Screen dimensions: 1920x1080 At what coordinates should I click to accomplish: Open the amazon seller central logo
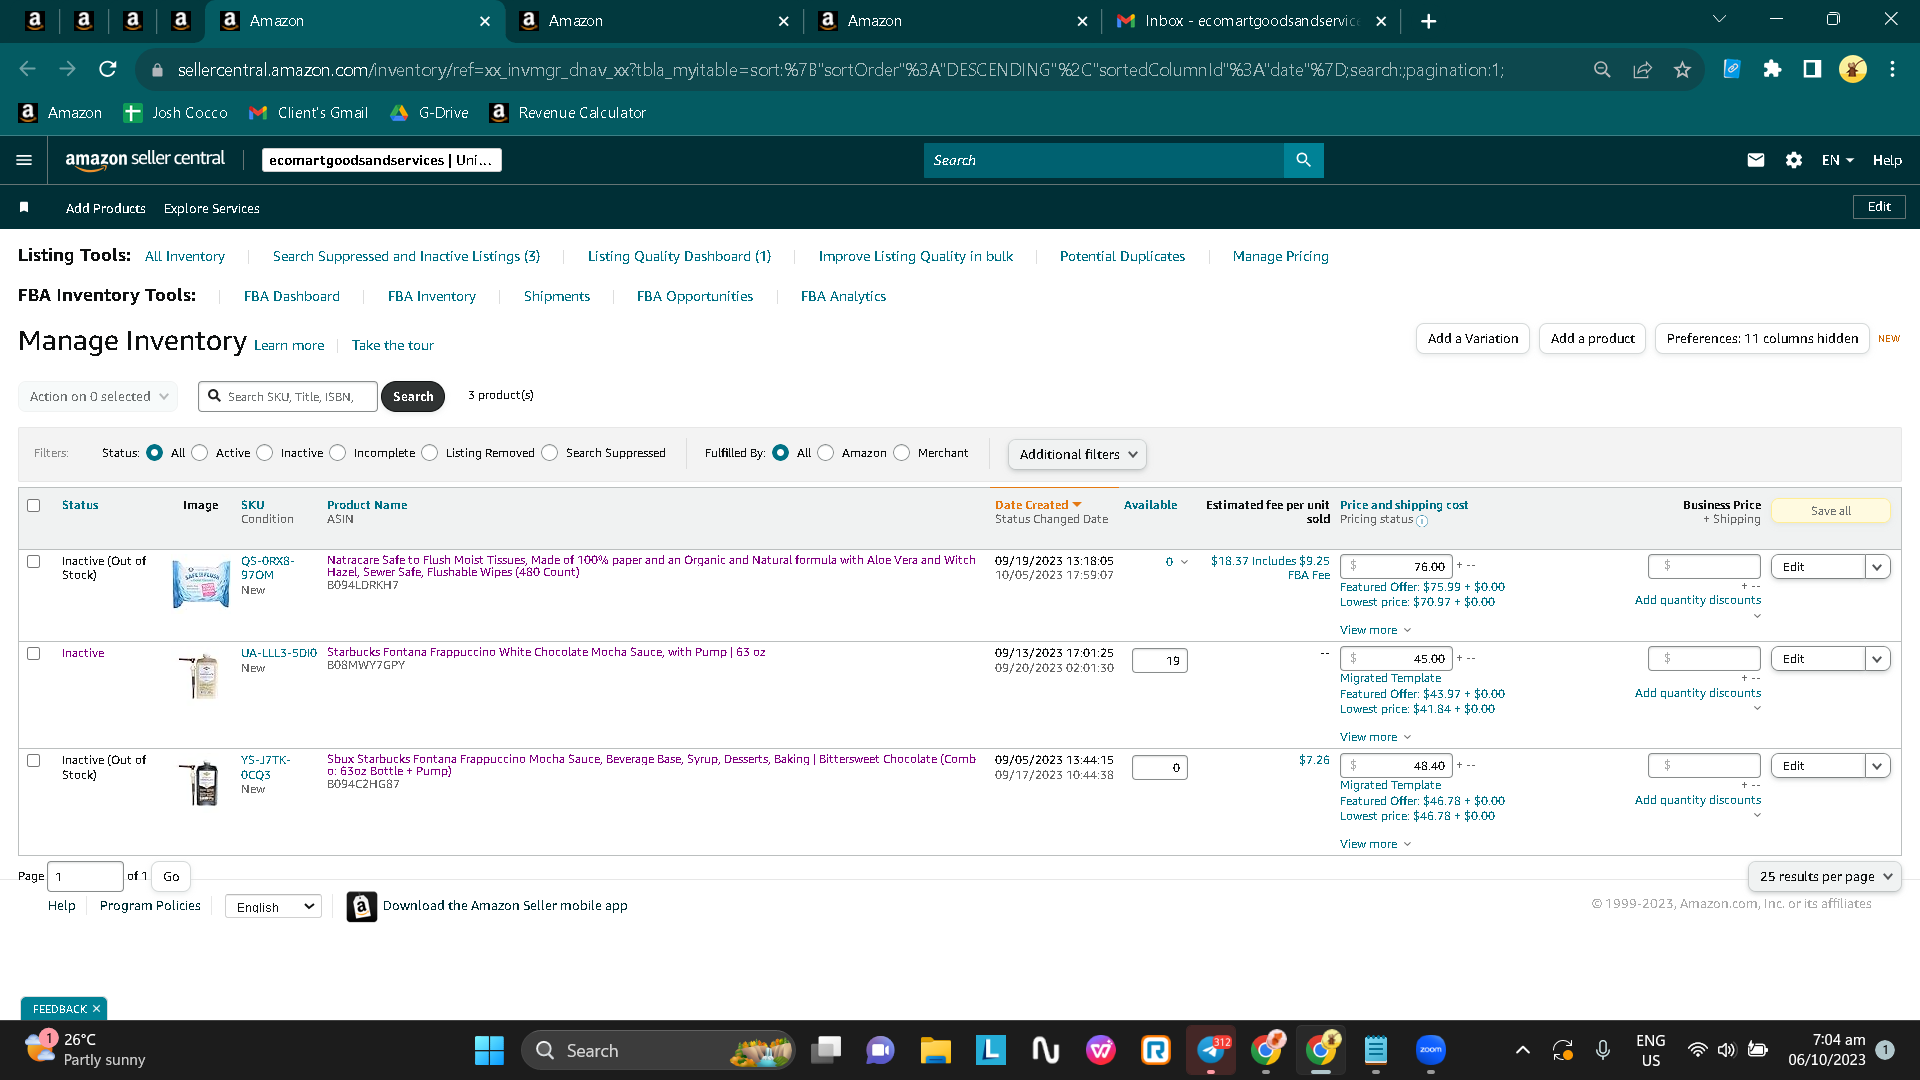(x=145, y=160)
